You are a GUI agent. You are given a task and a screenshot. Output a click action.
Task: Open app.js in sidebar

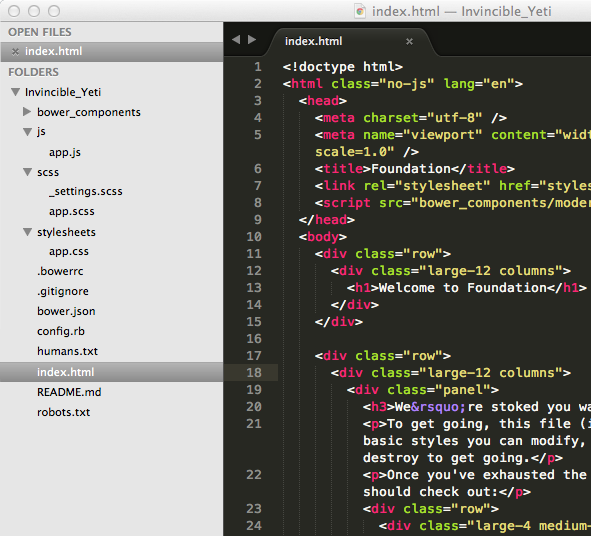point(65,152)
